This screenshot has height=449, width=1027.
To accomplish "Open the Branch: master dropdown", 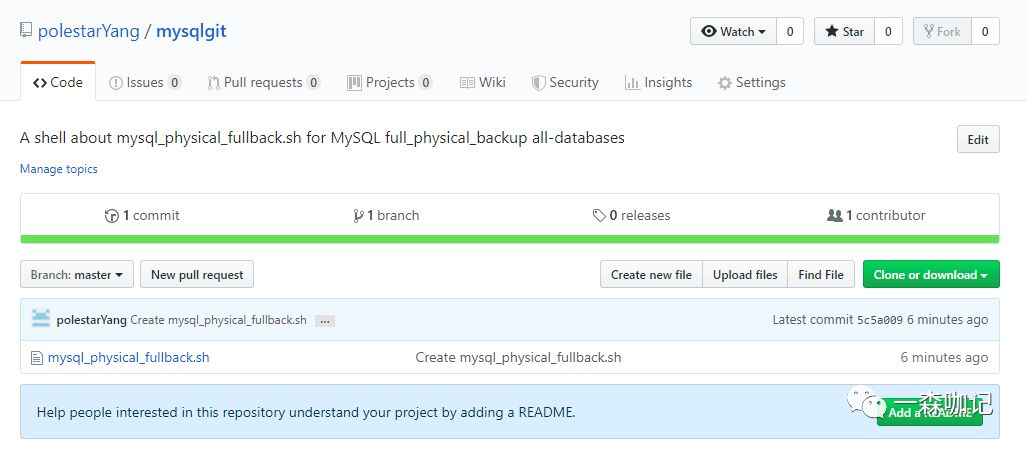I will point(77,275).
